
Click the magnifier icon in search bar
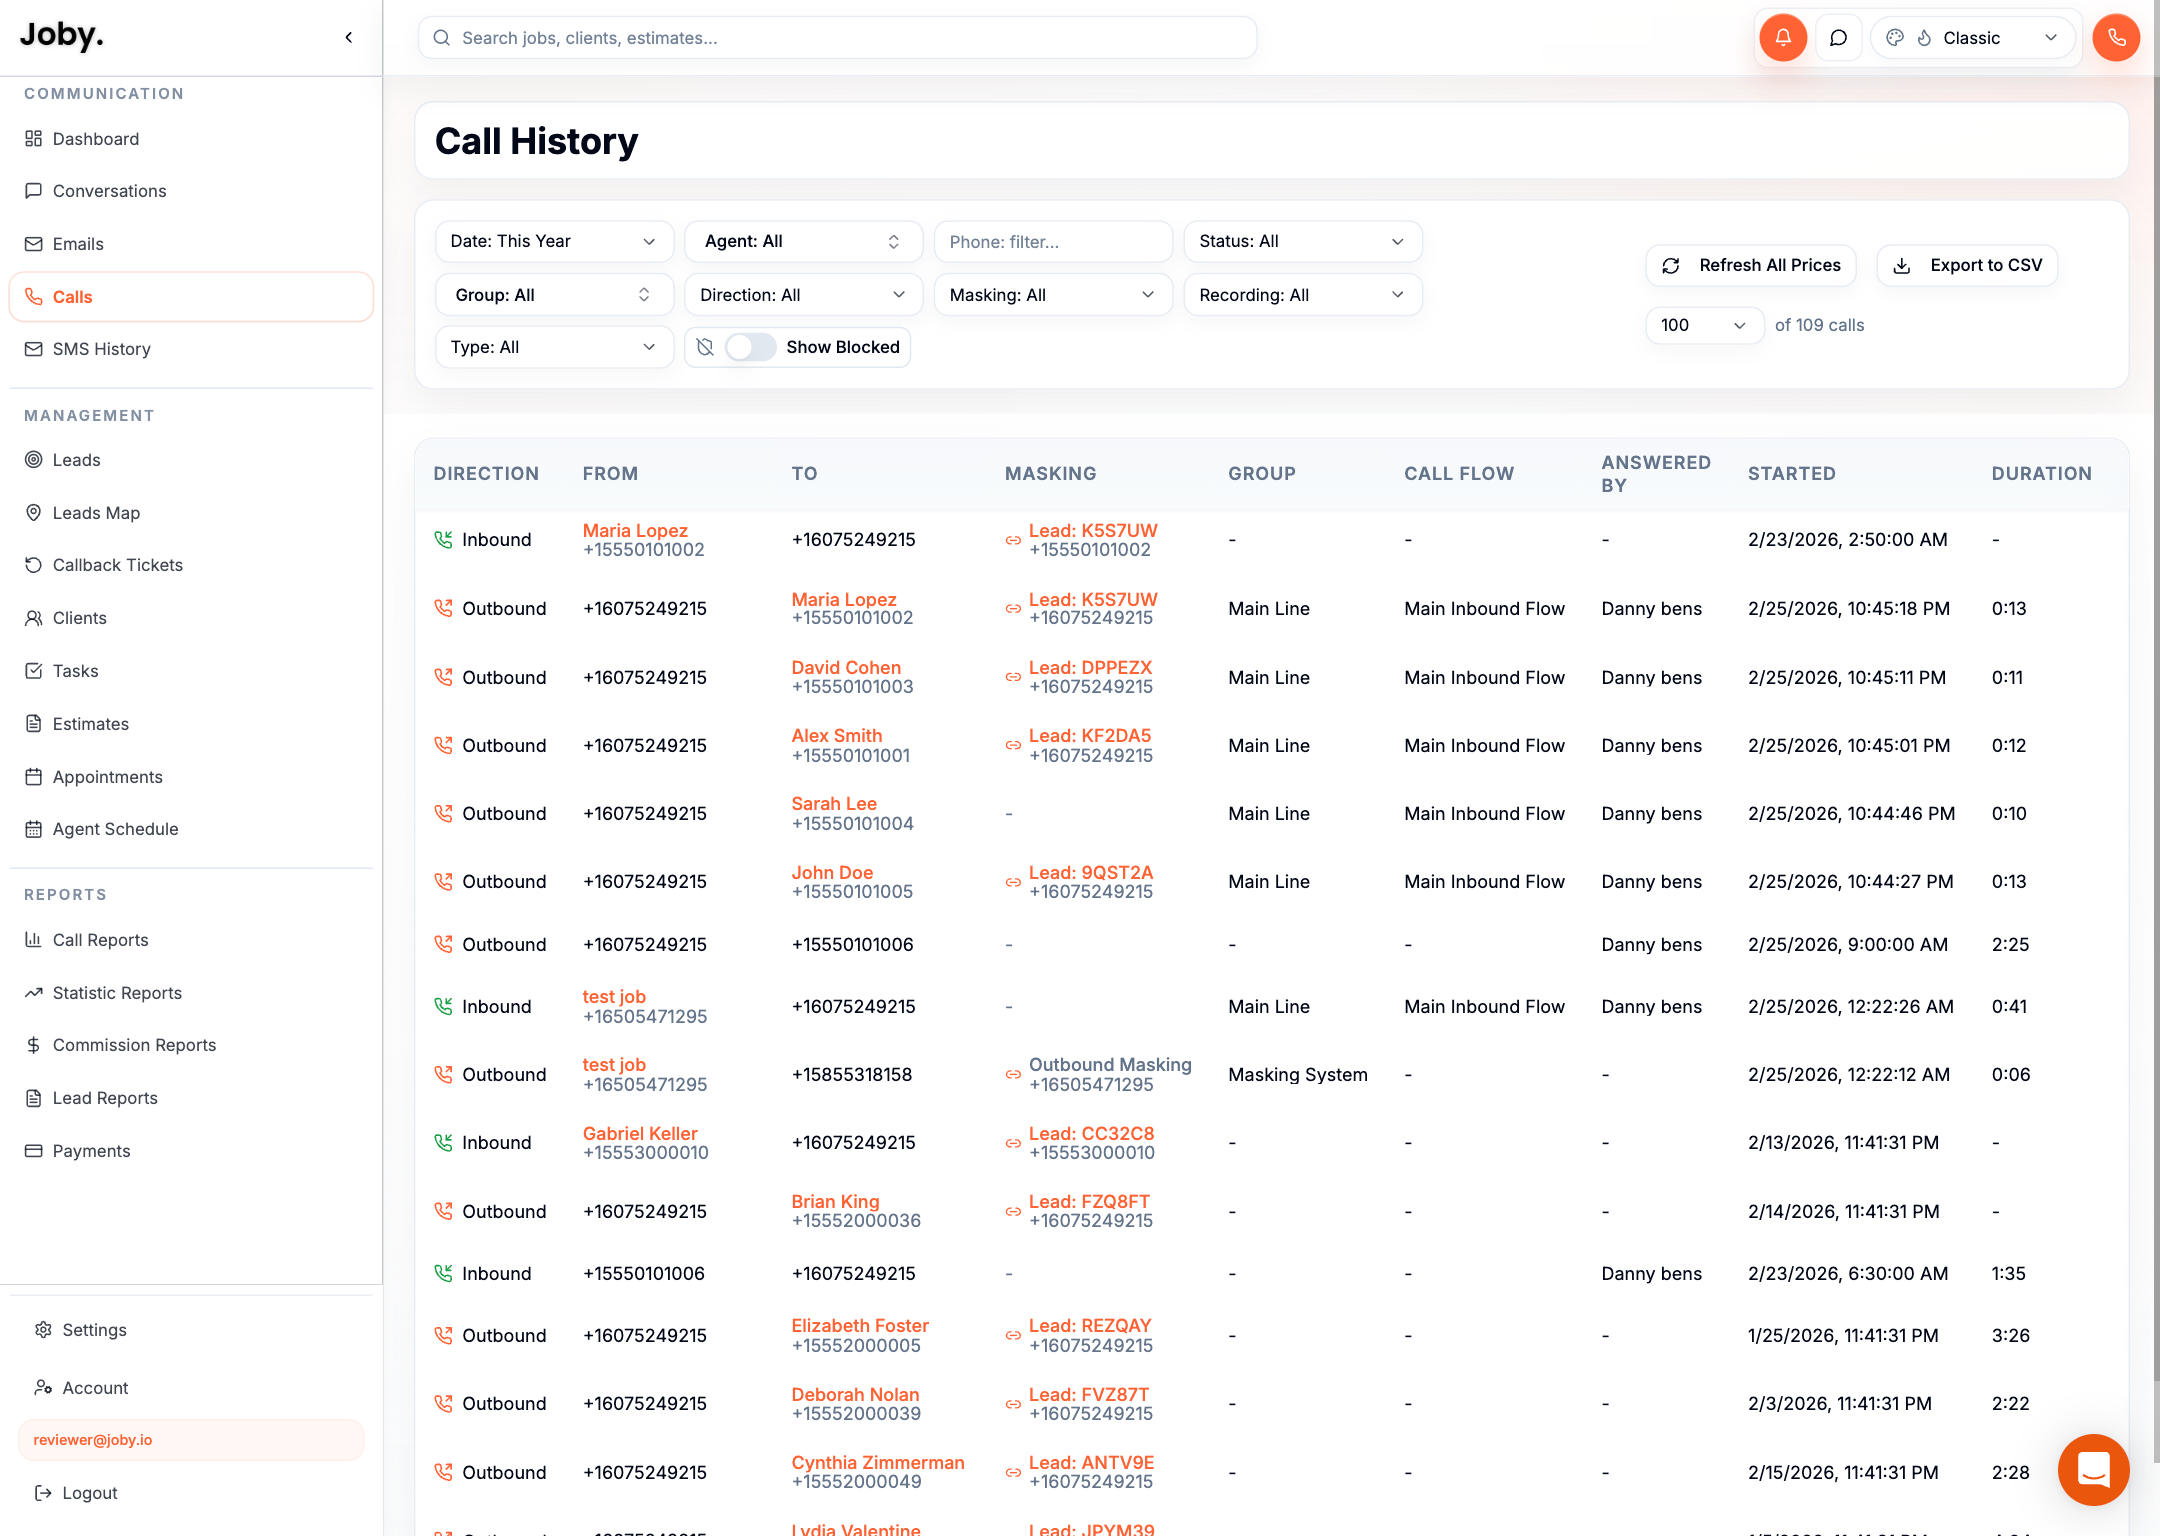point(441,38)
